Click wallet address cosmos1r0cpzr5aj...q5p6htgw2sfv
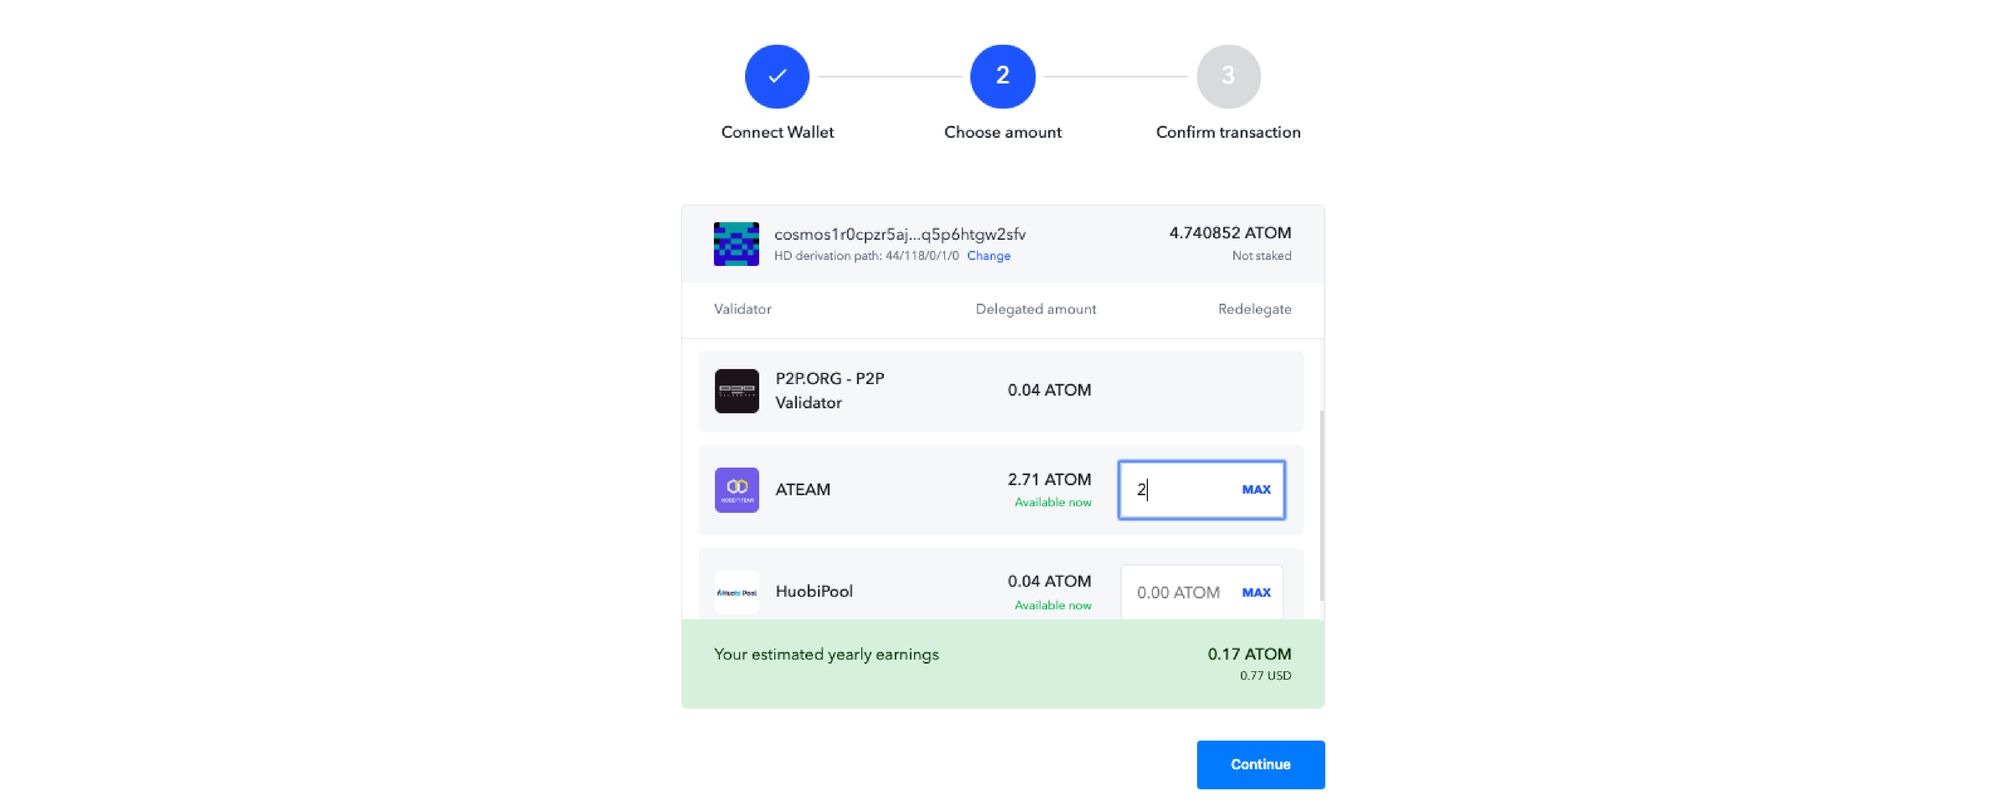 (900, 234)
